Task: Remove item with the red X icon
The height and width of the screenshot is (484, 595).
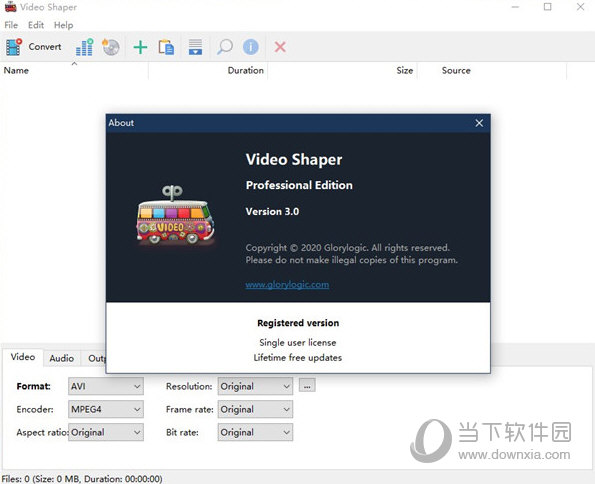Action: coord(280,47)
